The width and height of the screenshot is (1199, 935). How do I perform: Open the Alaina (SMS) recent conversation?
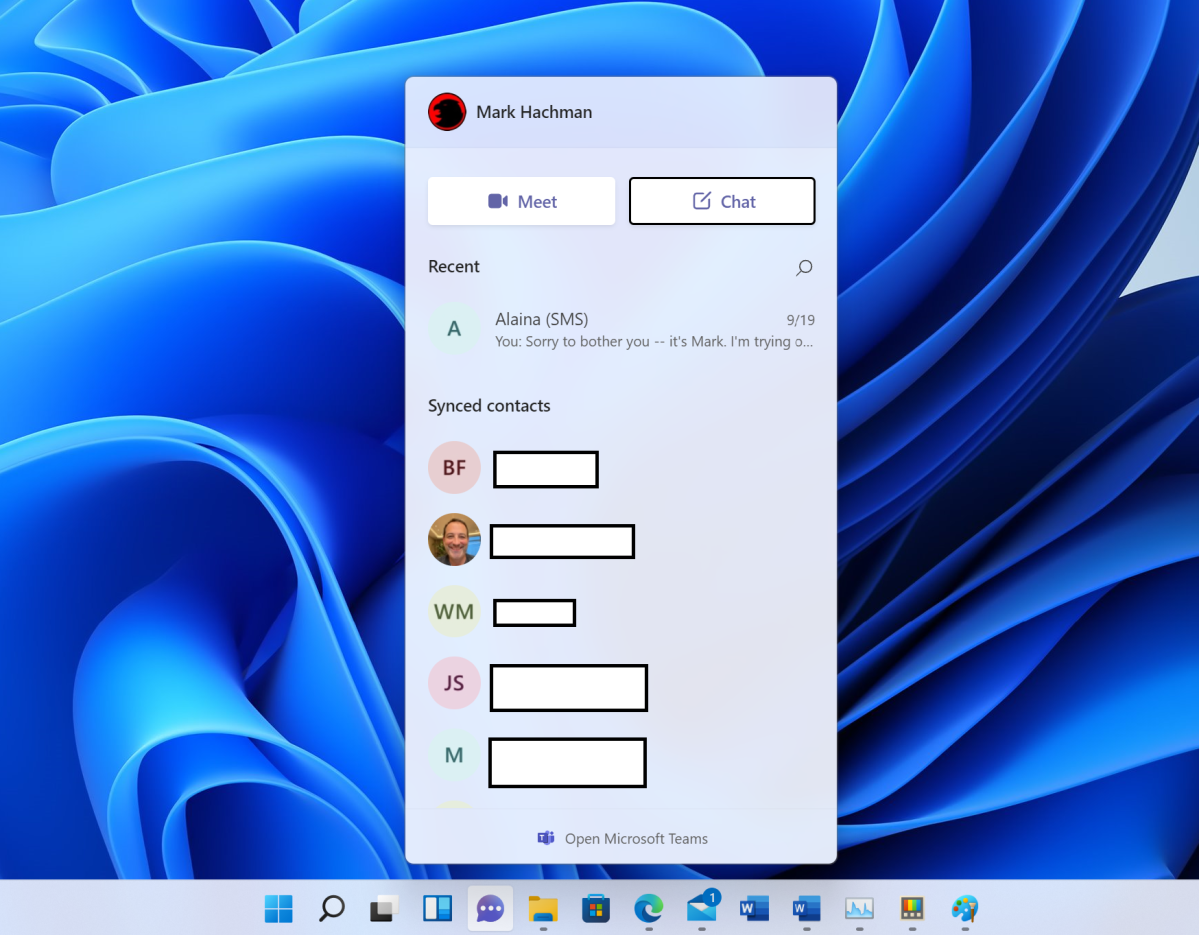[621, 330]
